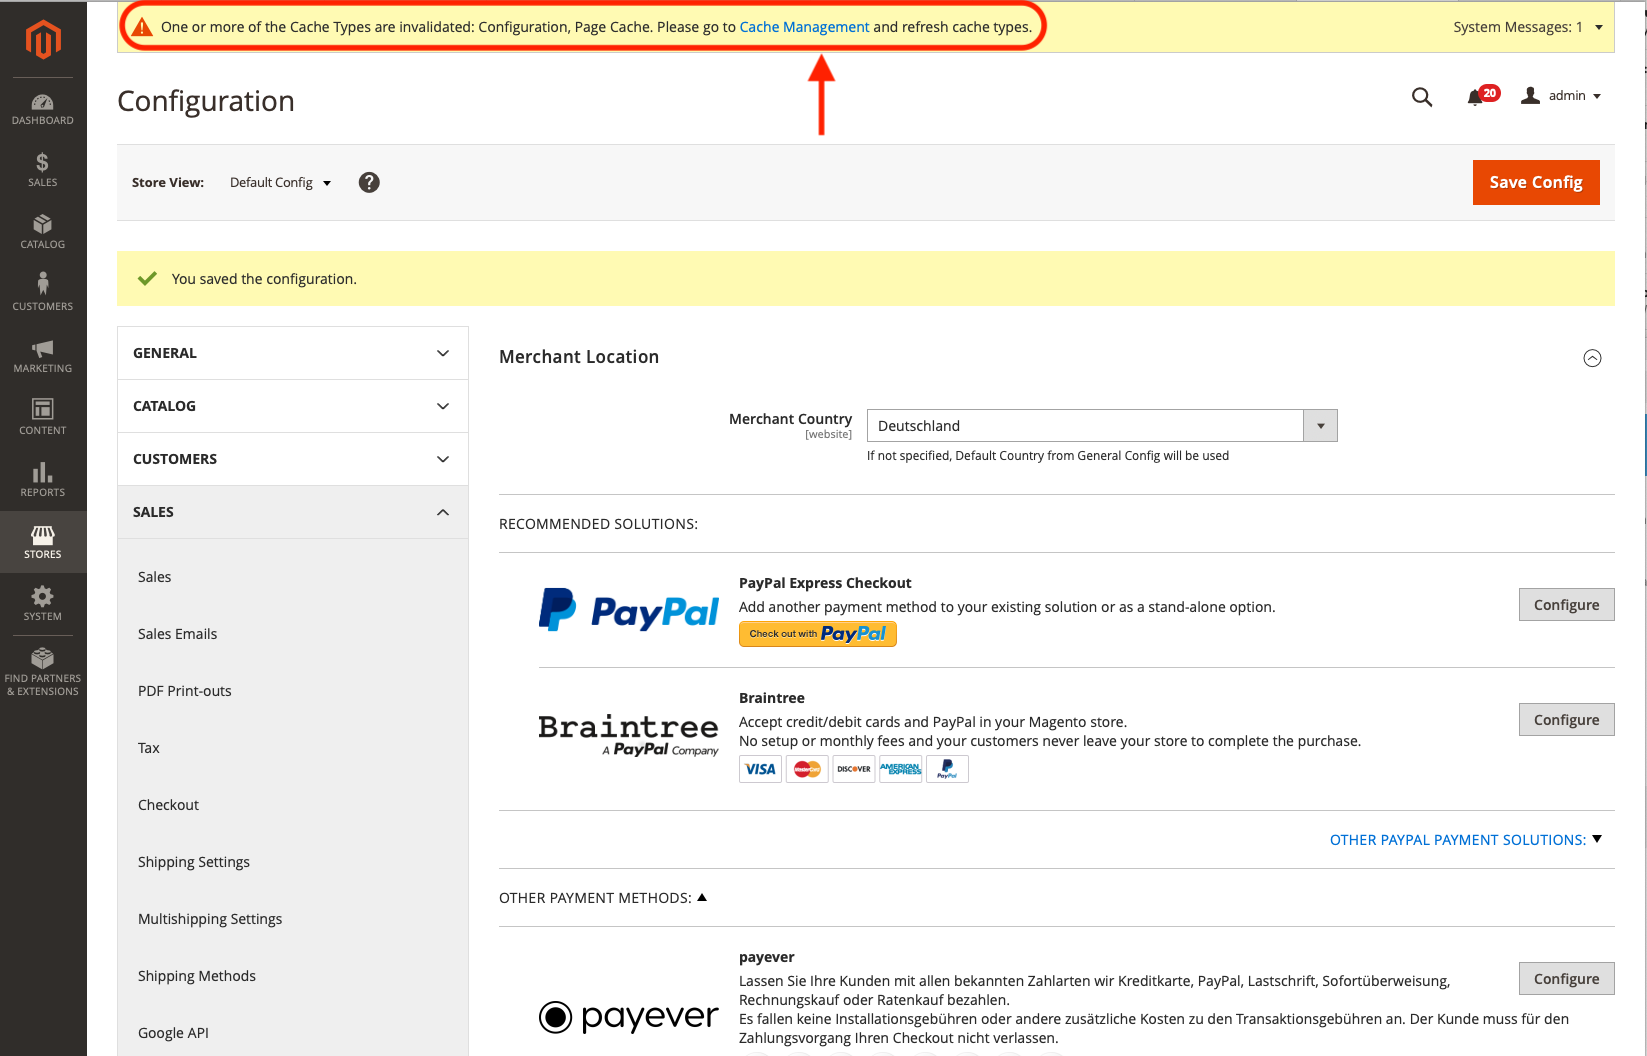Open the Customers sidebar menu
The height and width of the screenshot is (1056, 1647).
point(43,293)
